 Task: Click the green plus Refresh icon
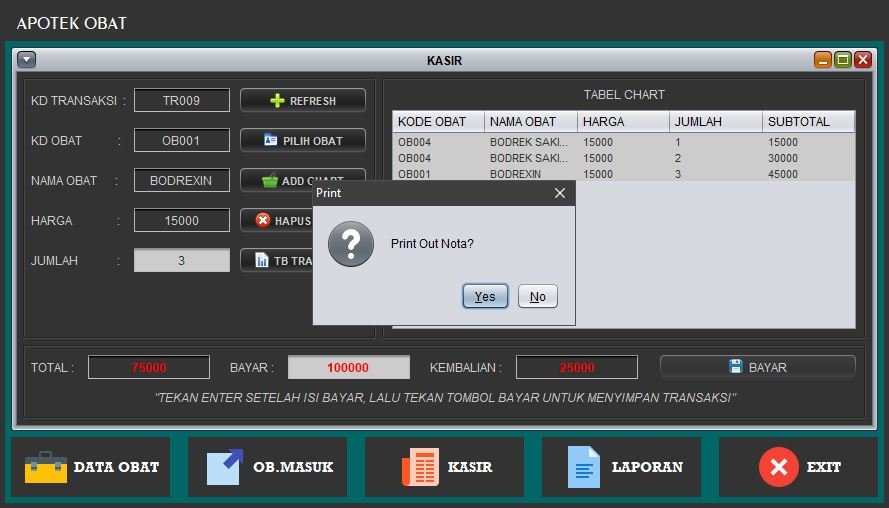click(x=277, y=101)
